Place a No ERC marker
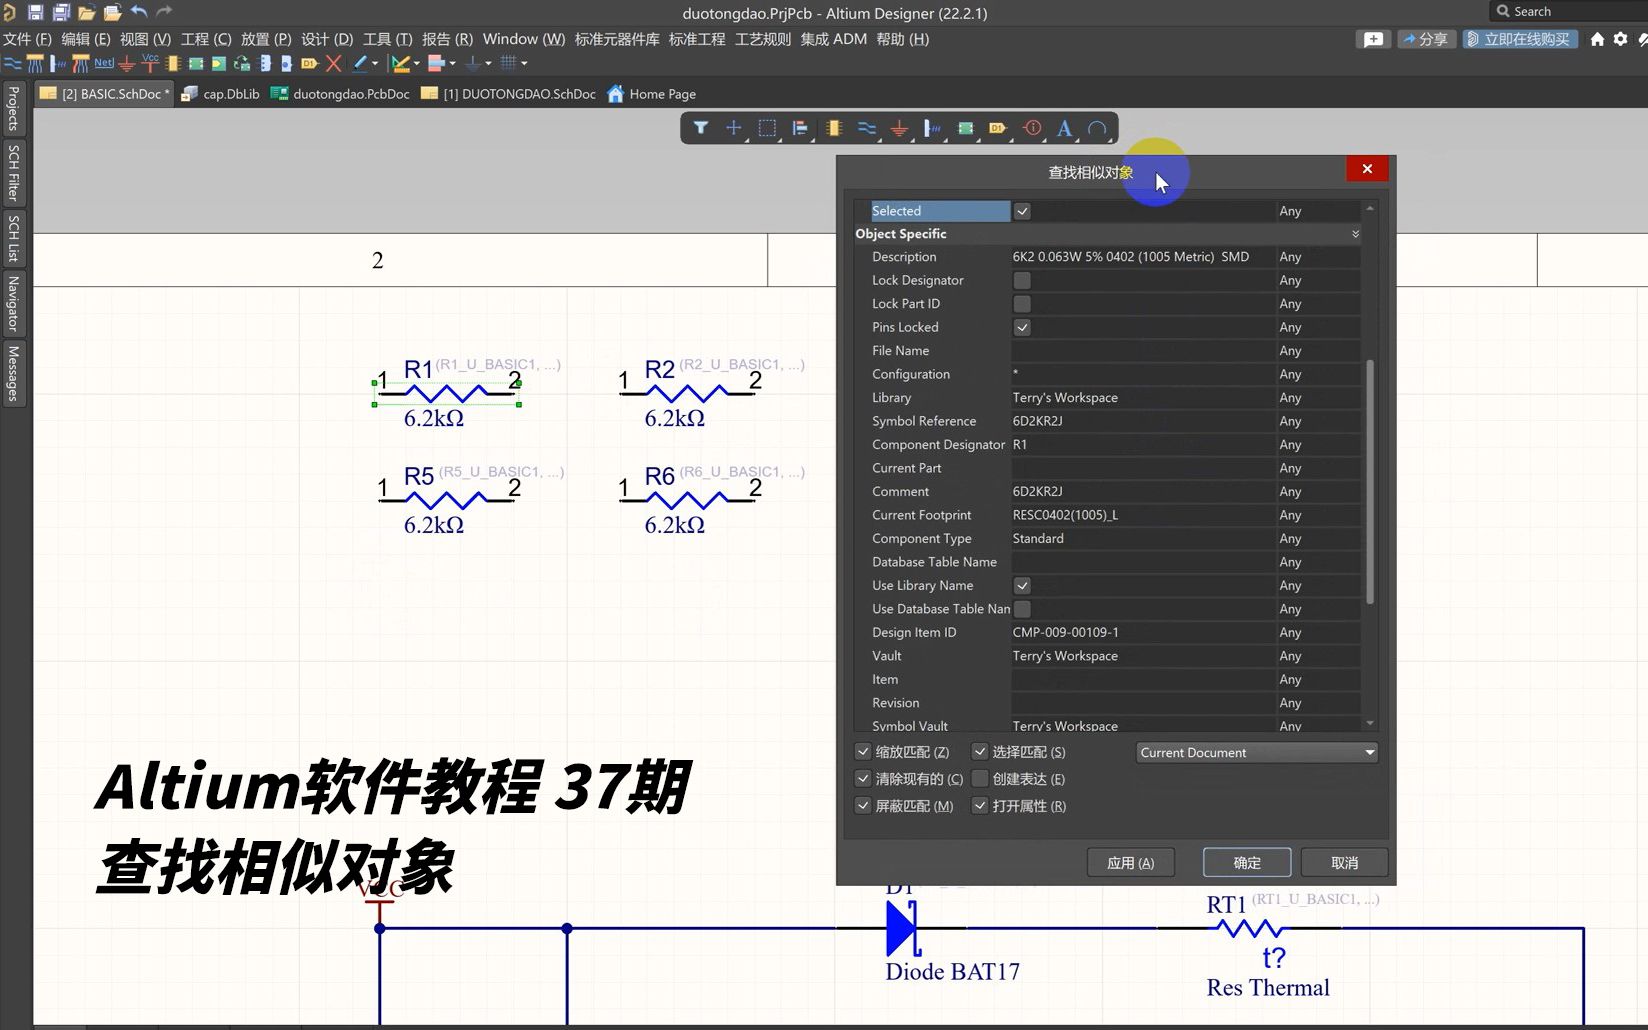The width and height of the screenshot is (1648, 1030). pyautogui.click(x=335, y=62)
